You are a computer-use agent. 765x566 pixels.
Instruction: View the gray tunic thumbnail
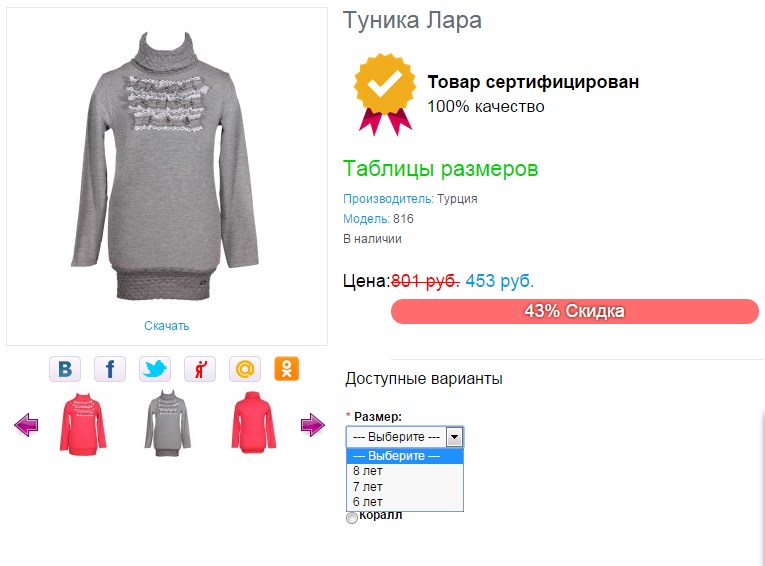point(162,423)
